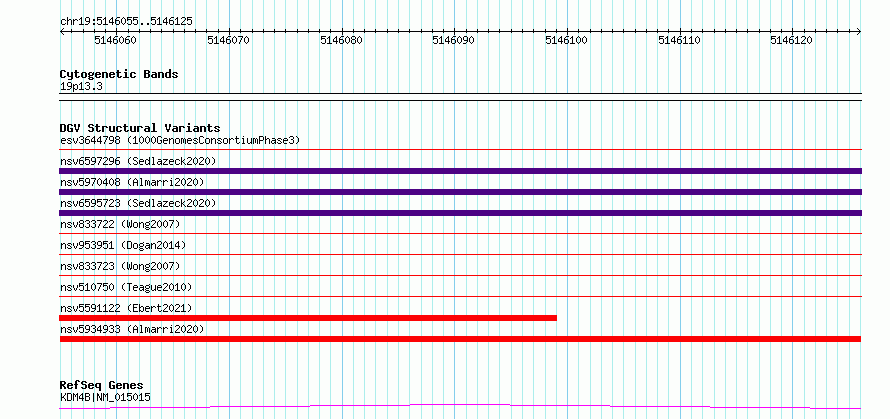Open variant esv3644798 (1000GenomesConsortiumPhase3)

coord(180,140)
